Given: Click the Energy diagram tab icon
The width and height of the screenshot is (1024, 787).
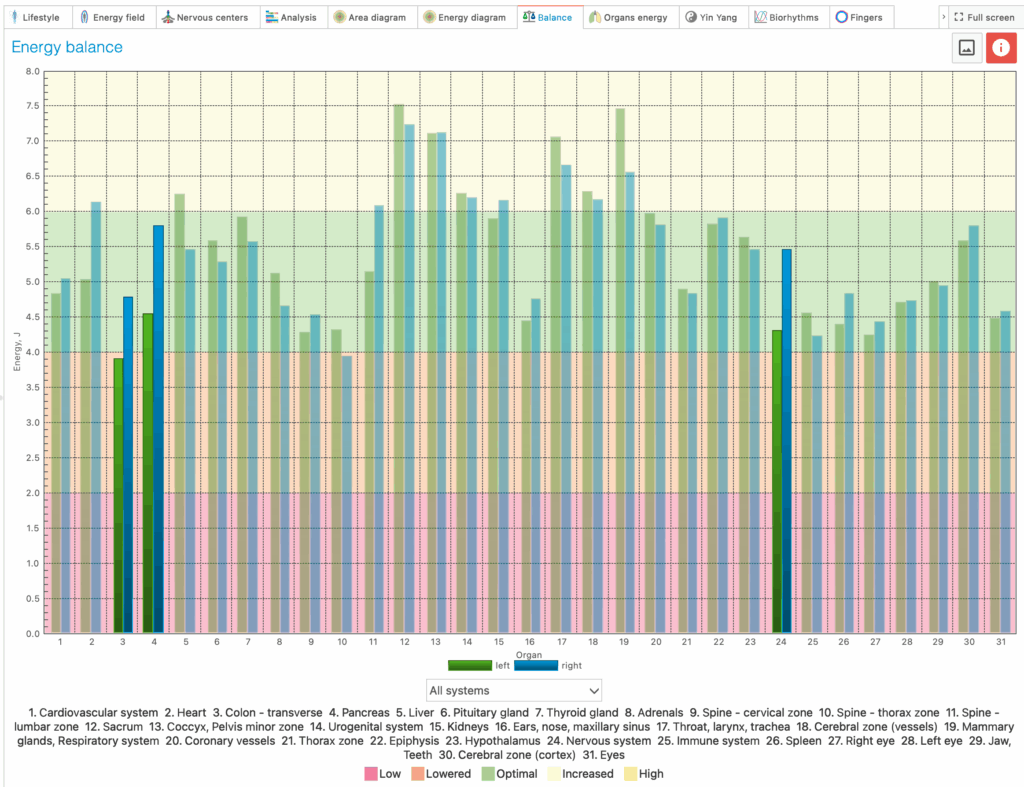Looking at the screenshot, I should point(430,17).
